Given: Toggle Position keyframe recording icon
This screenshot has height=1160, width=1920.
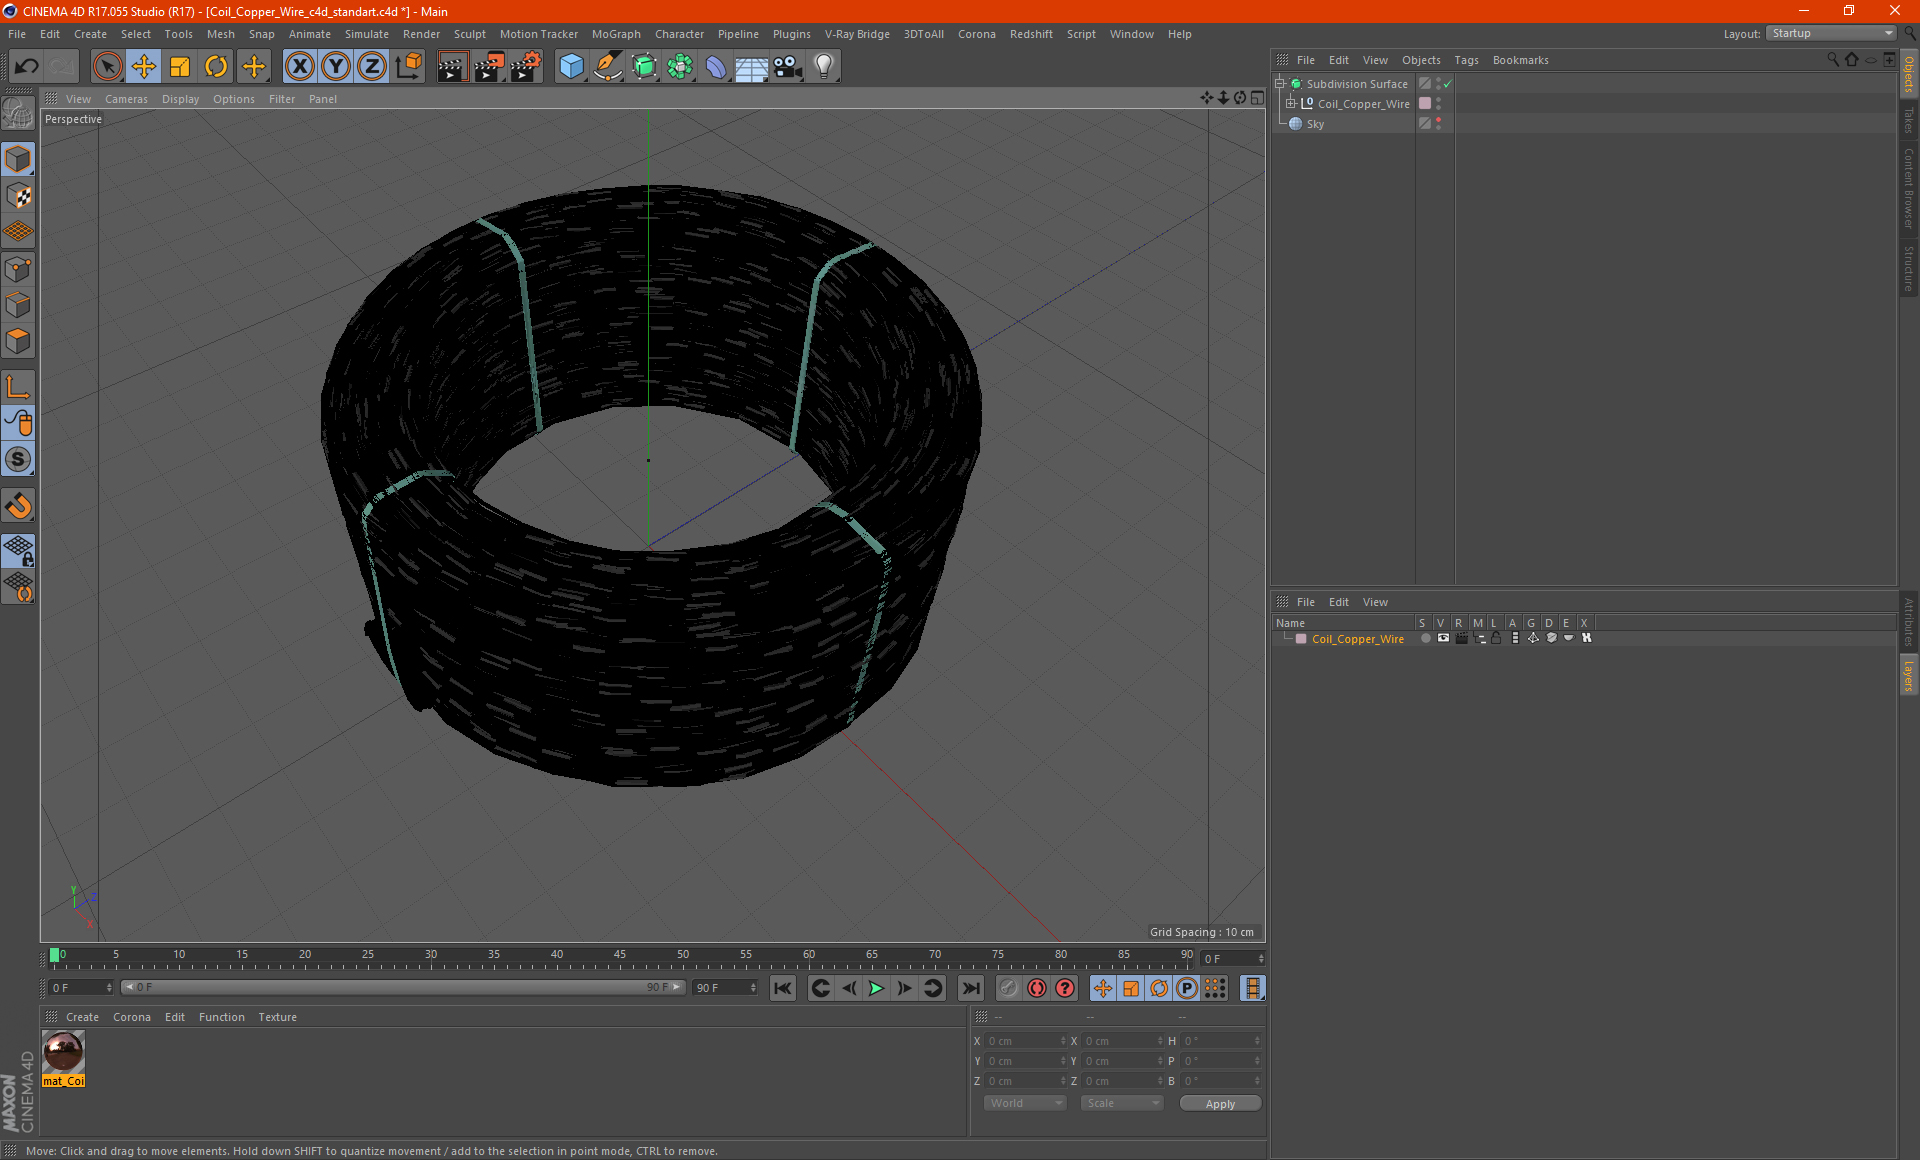Looking at the screenshot, I should [x=1103, y=989].
